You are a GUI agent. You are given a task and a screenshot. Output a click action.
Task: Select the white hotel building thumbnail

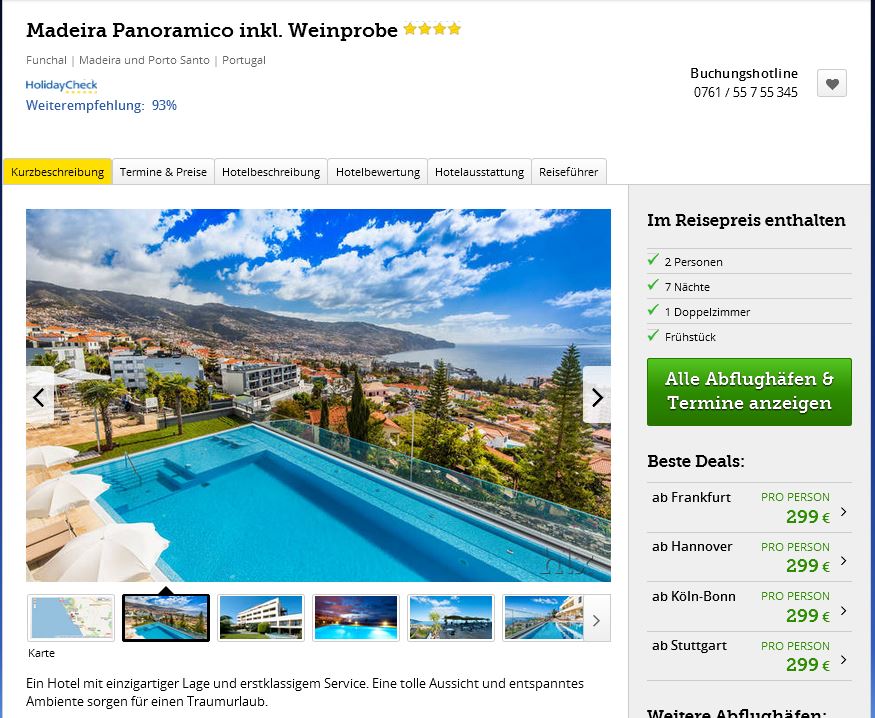point(261,618)
